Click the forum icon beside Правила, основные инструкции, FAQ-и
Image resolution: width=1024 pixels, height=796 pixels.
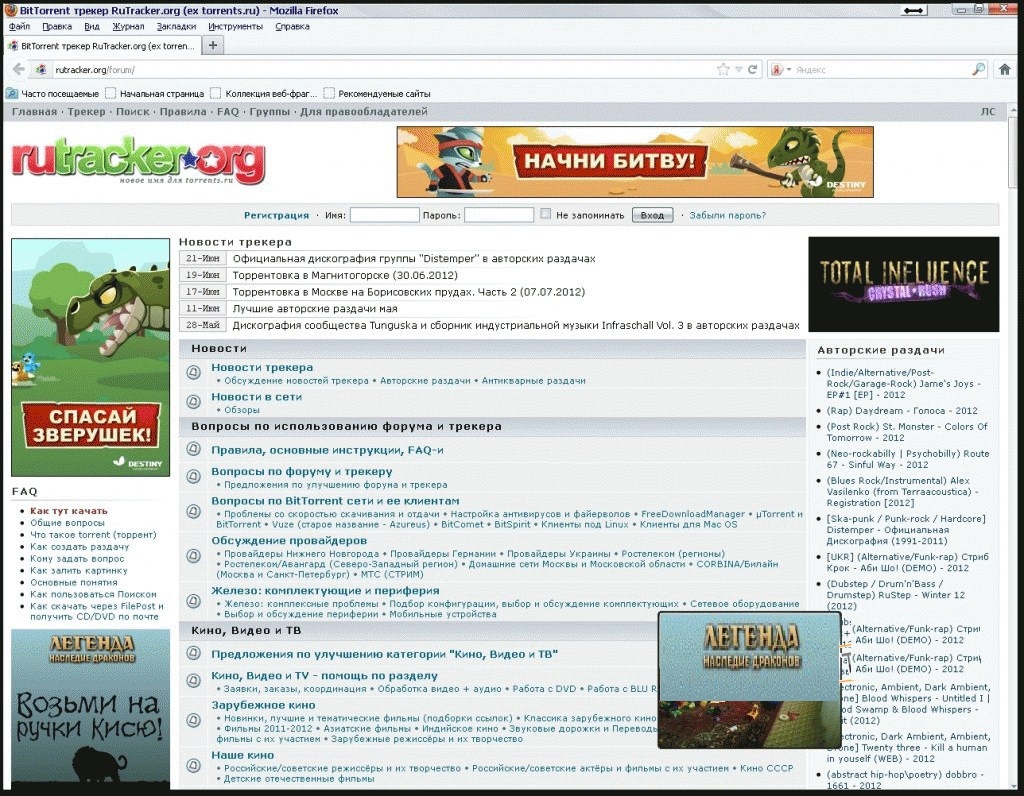pos(193,449)
